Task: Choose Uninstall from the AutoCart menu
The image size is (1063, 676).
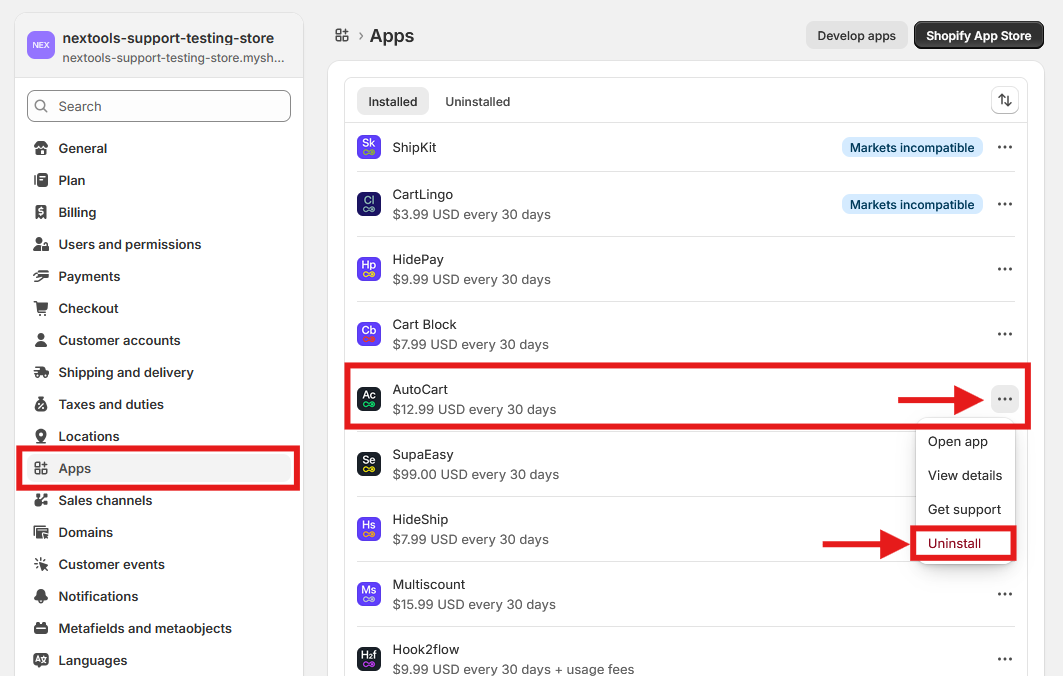Action: click(x=955, y=543)
